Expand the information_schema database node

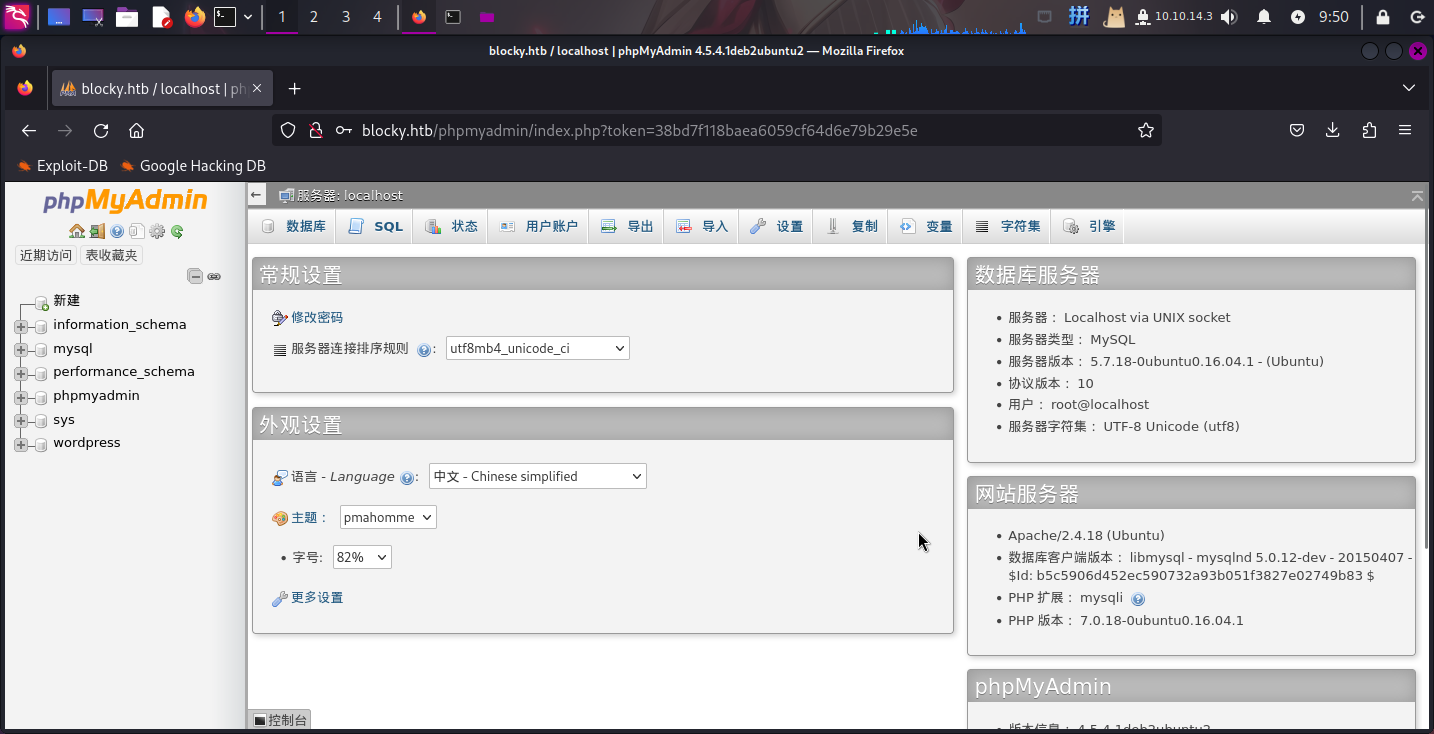click(x=21, y=326)
